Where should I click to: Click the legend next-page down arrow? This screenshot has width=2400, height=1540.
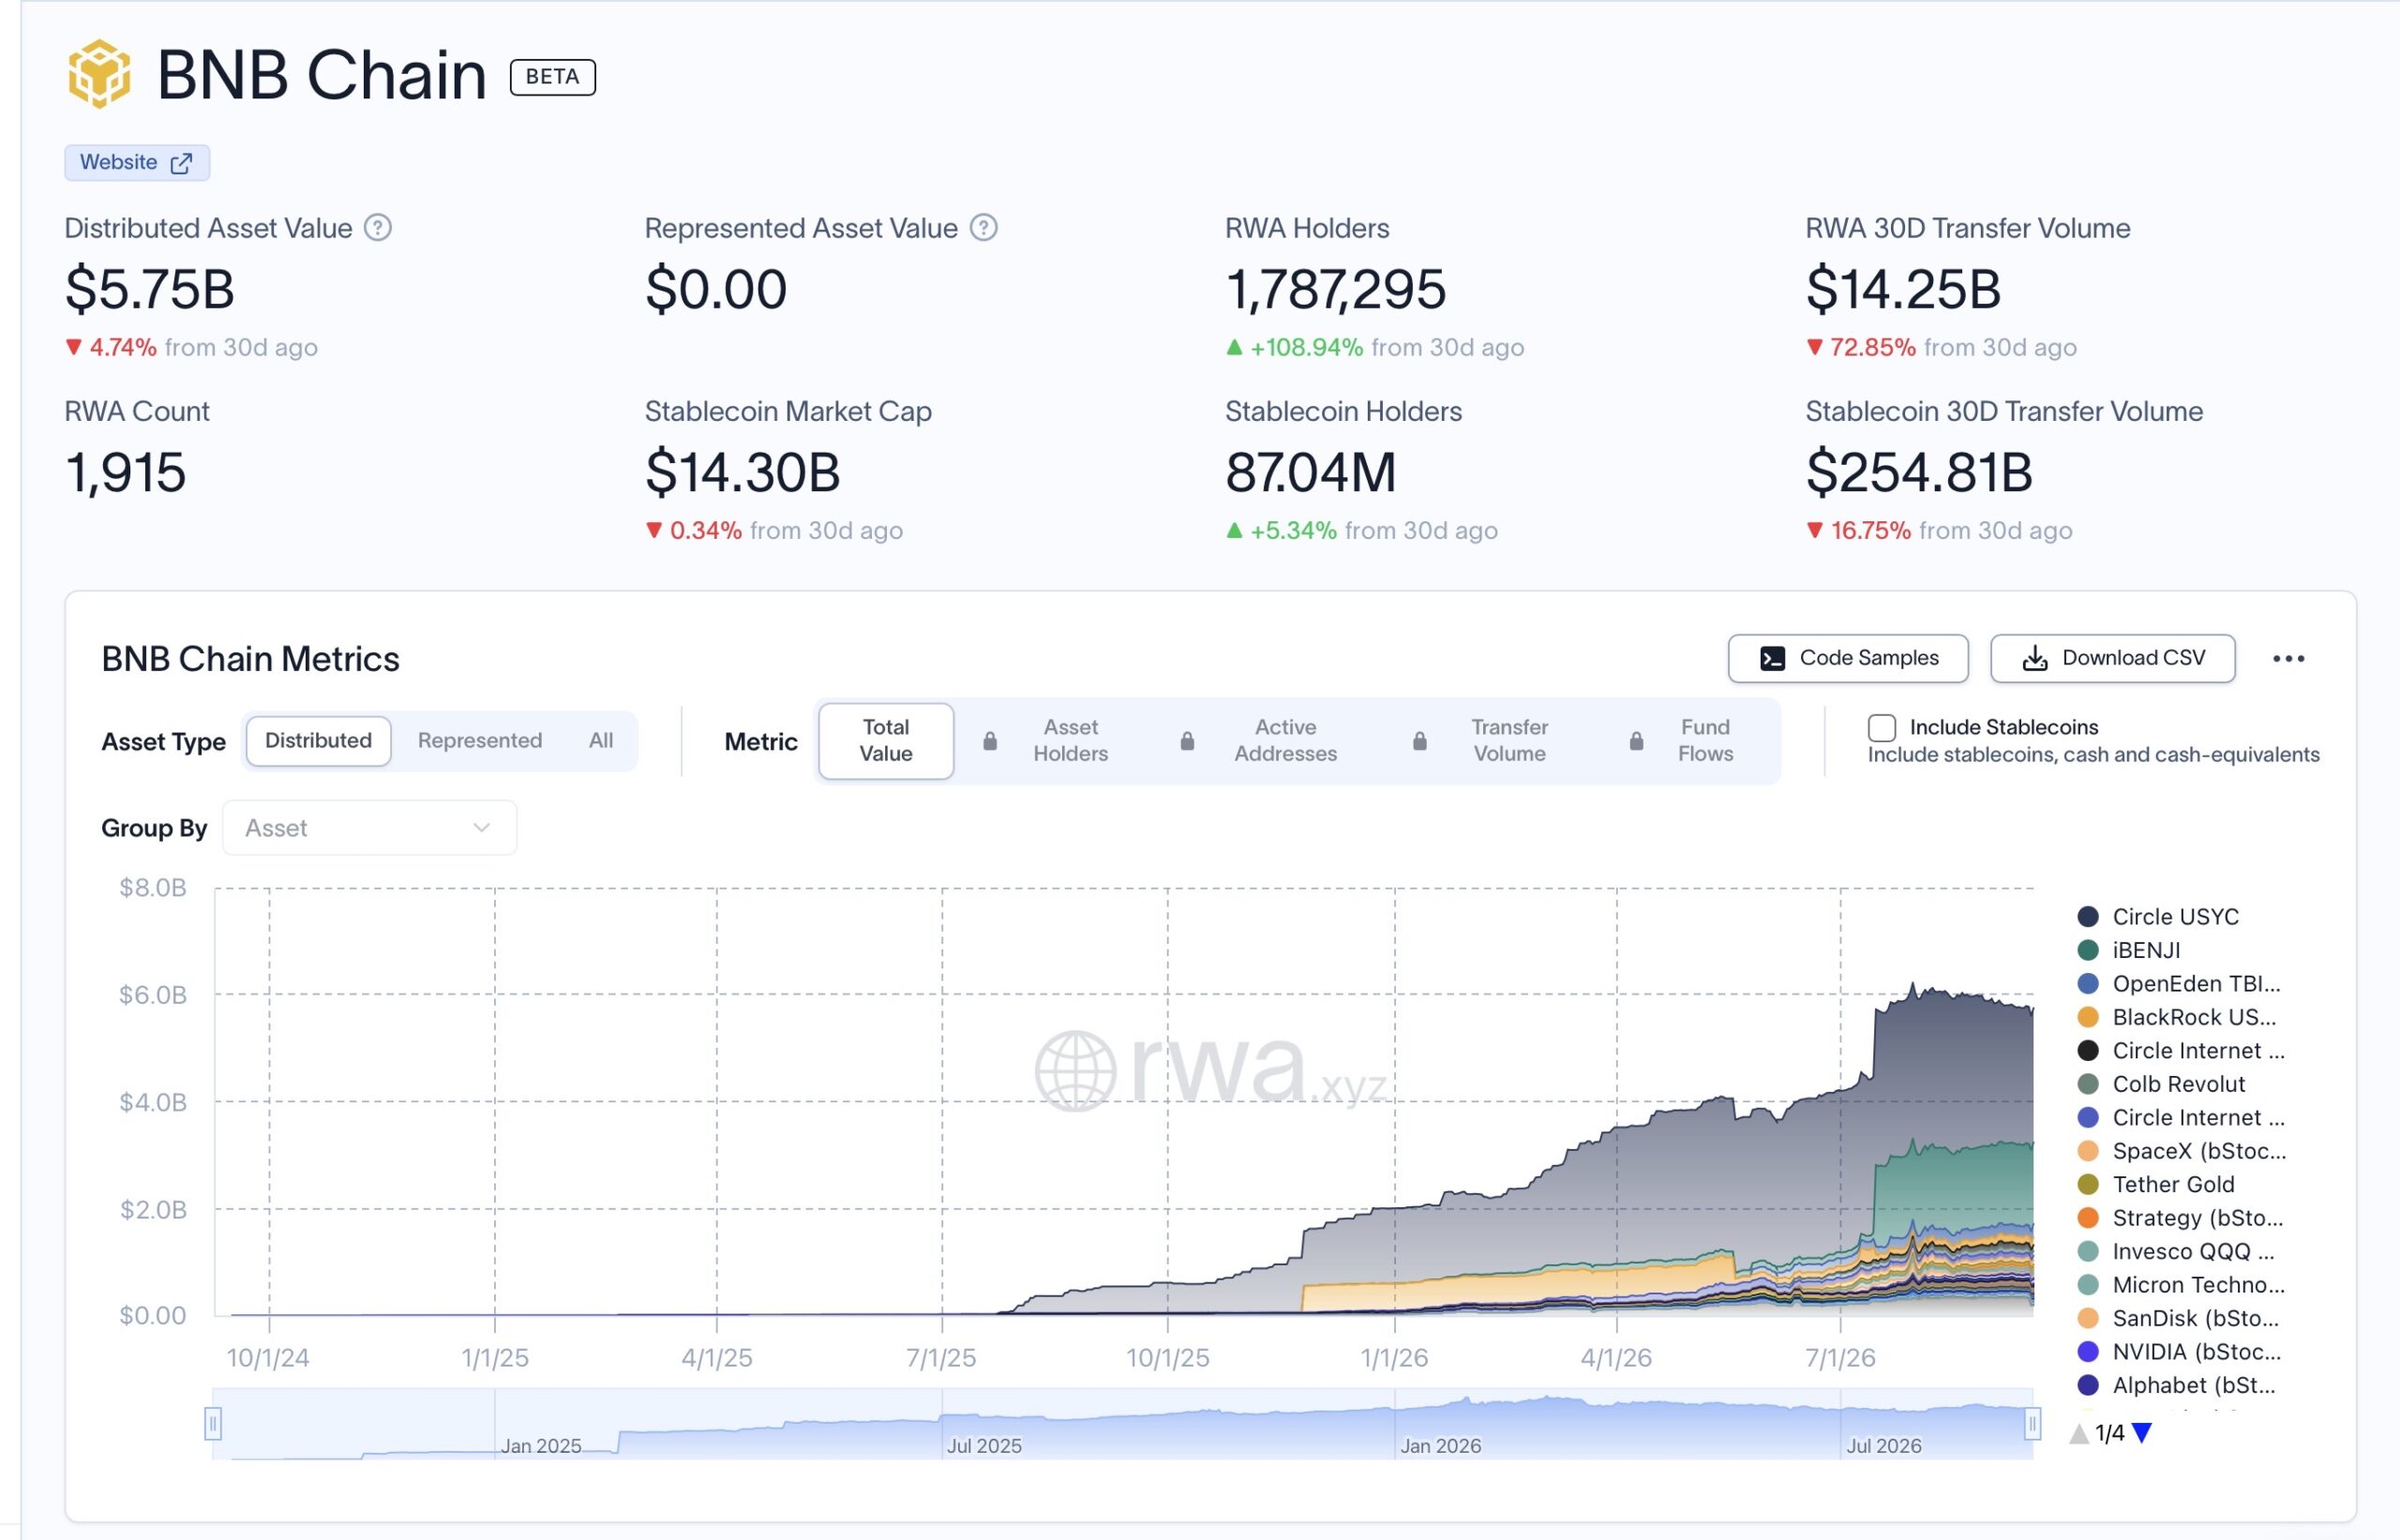point(2141,1433)
